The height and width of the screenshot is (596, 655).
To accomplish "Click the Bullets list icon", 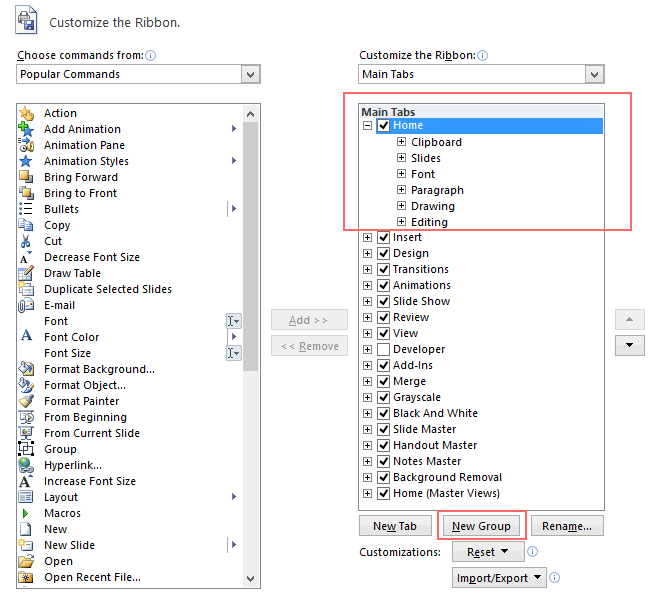I will (x=26, y=209).
